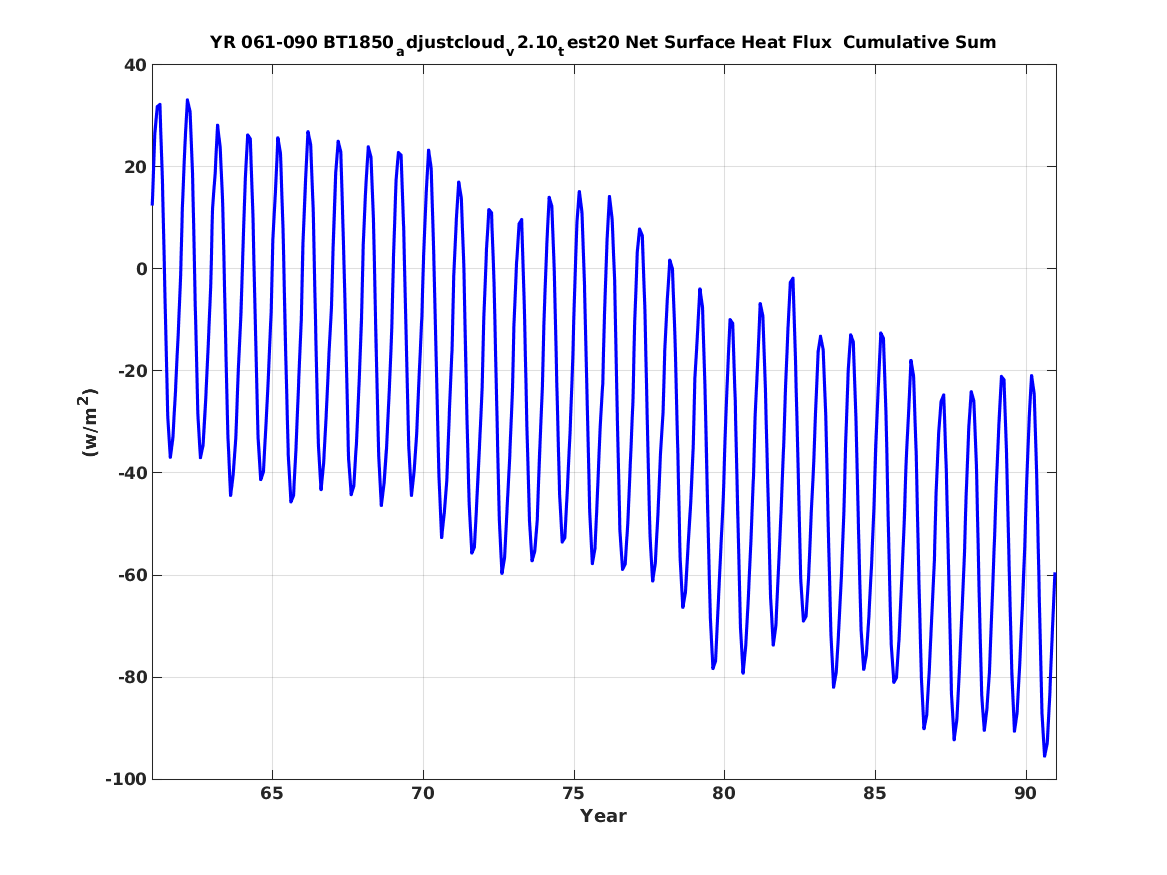The height and width of the screenshot is (875, 1167).
Task: Click y-axis tick label '-60'
Action: click(132, 575)
